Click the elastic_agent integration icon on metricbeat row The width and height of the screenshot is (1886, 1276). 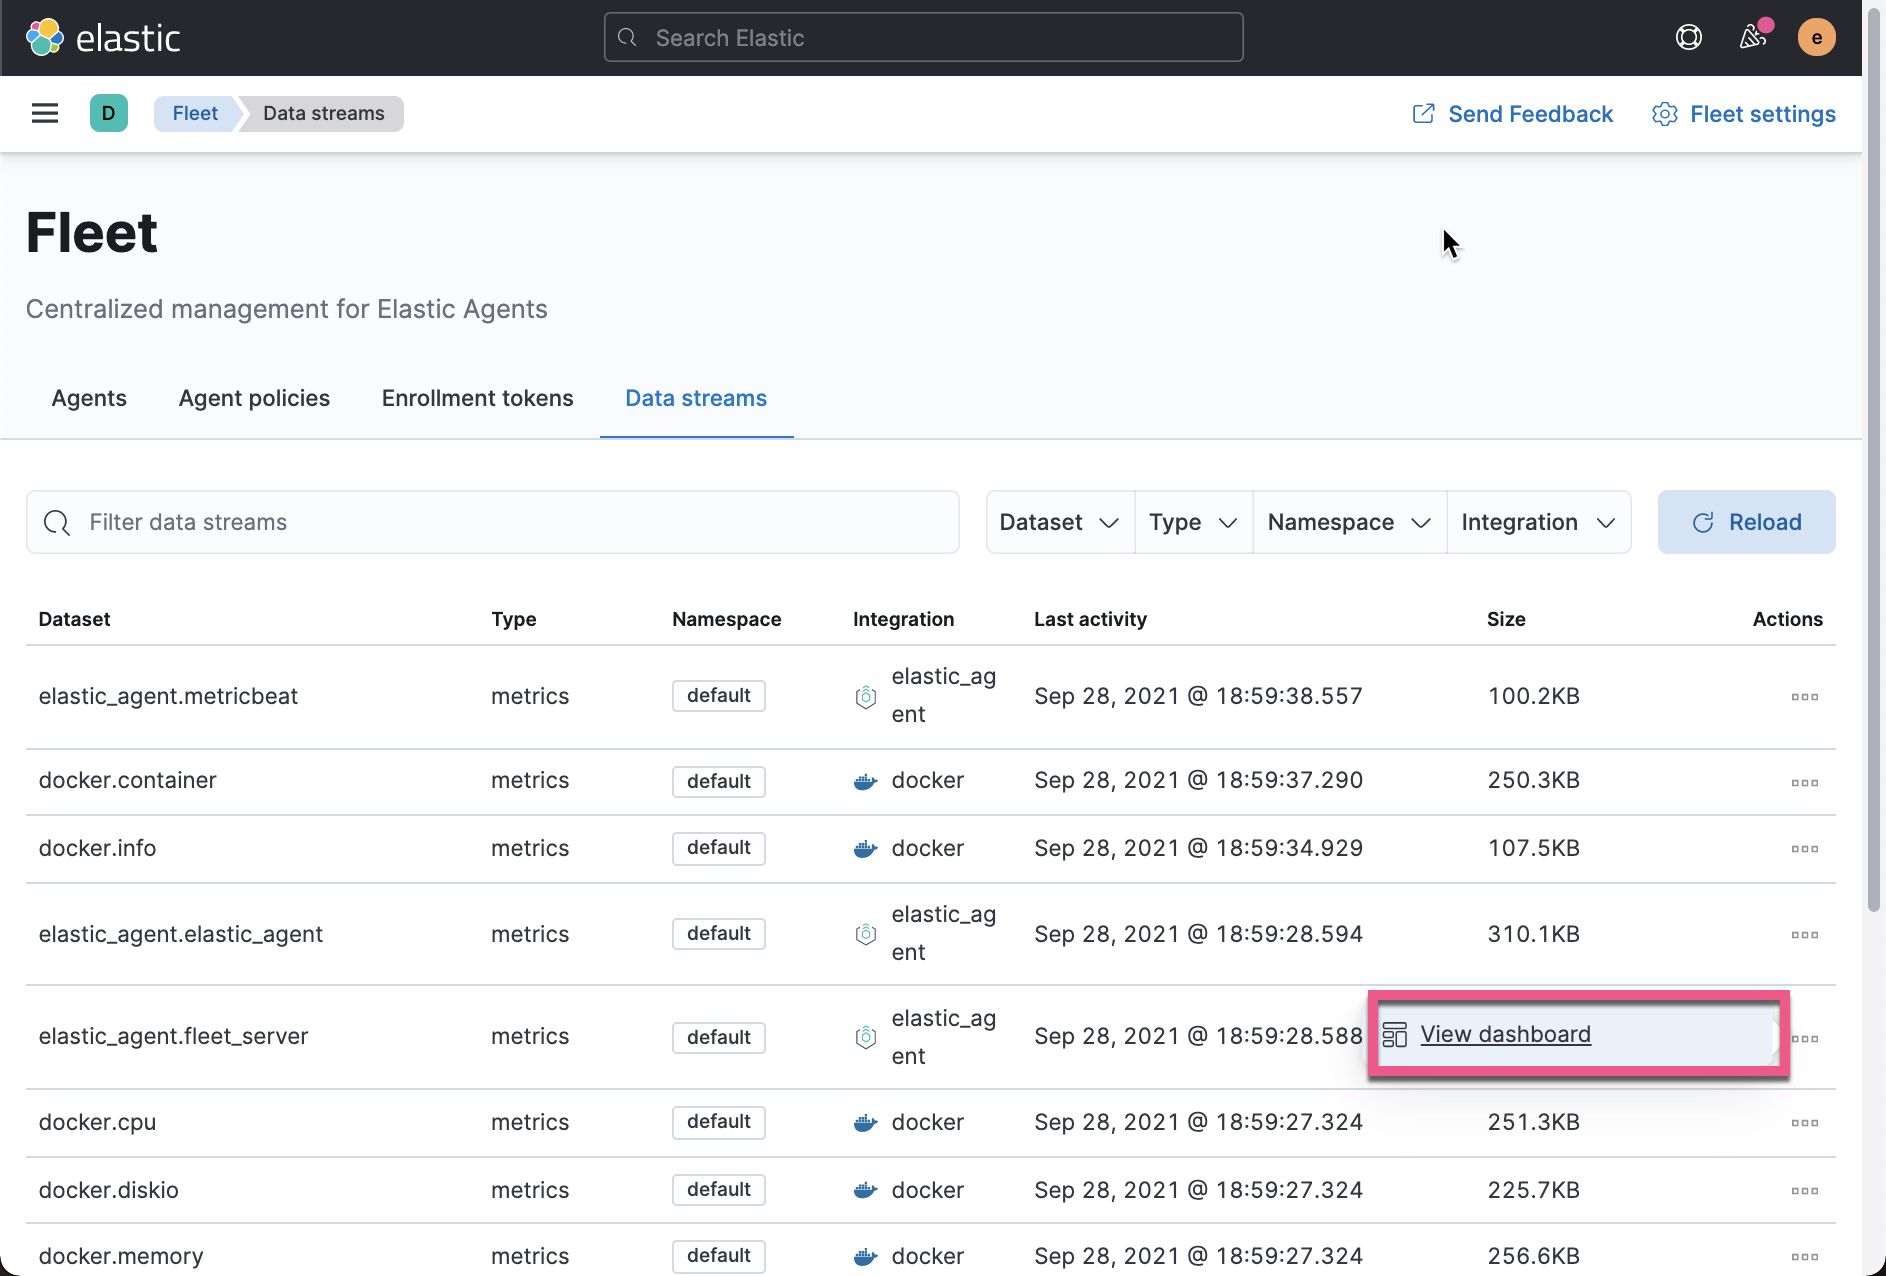click(x=865, y=697)
